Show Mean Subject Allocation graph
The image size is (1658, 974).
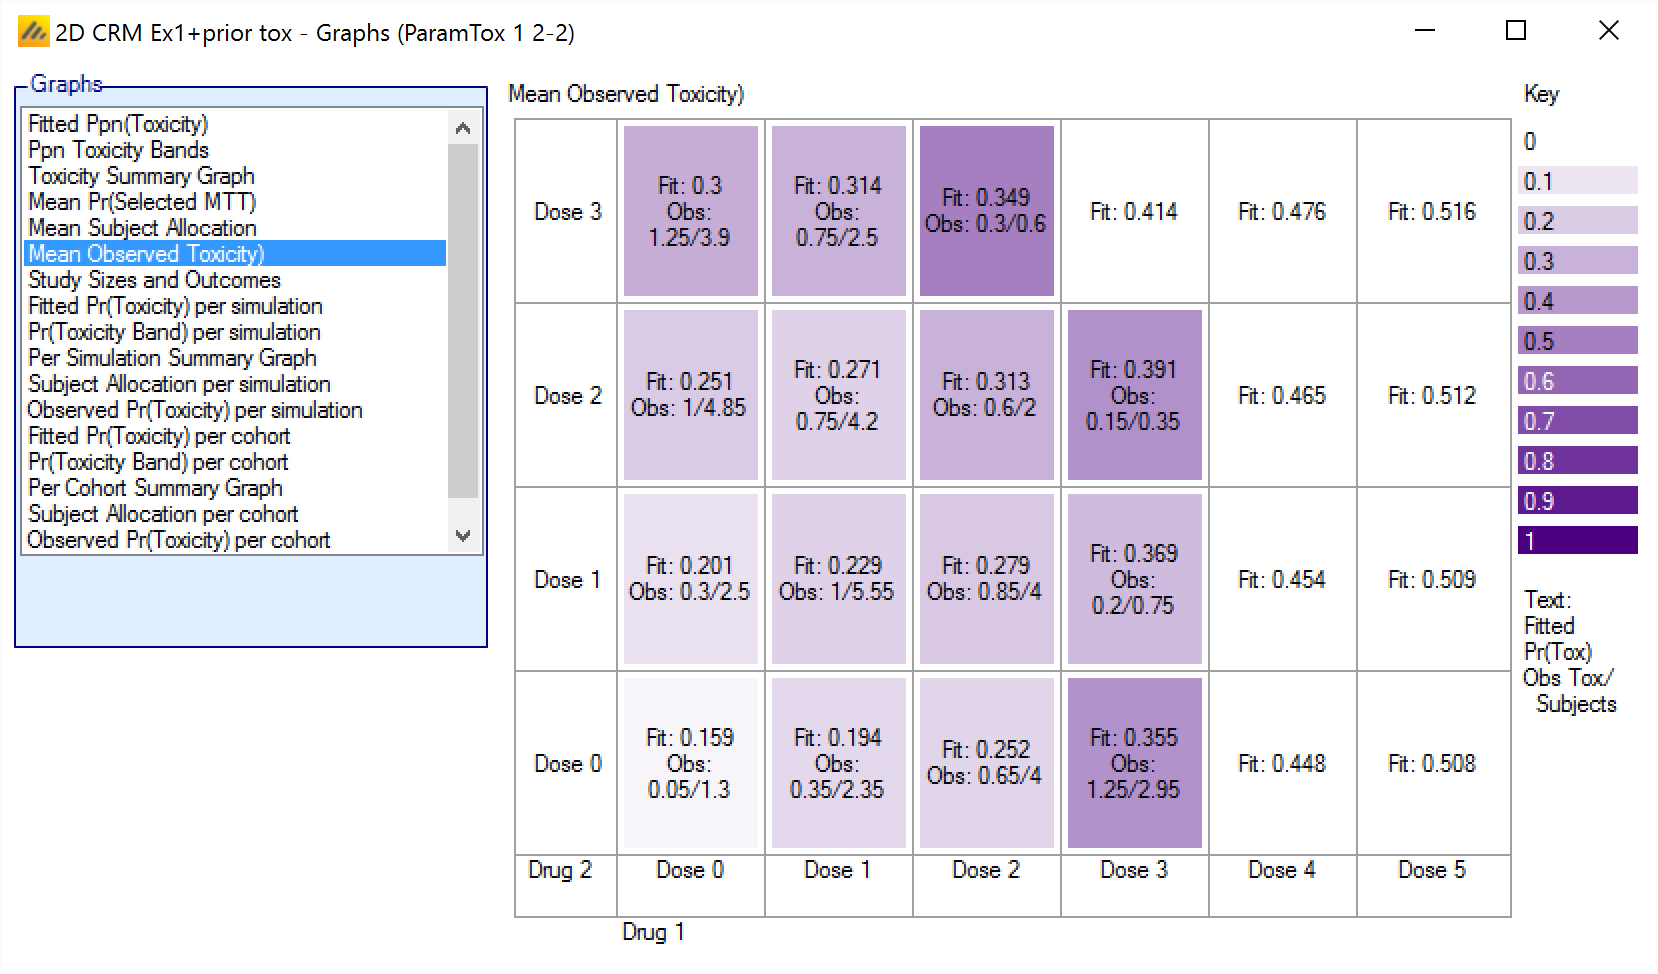(x=142, y=228)
